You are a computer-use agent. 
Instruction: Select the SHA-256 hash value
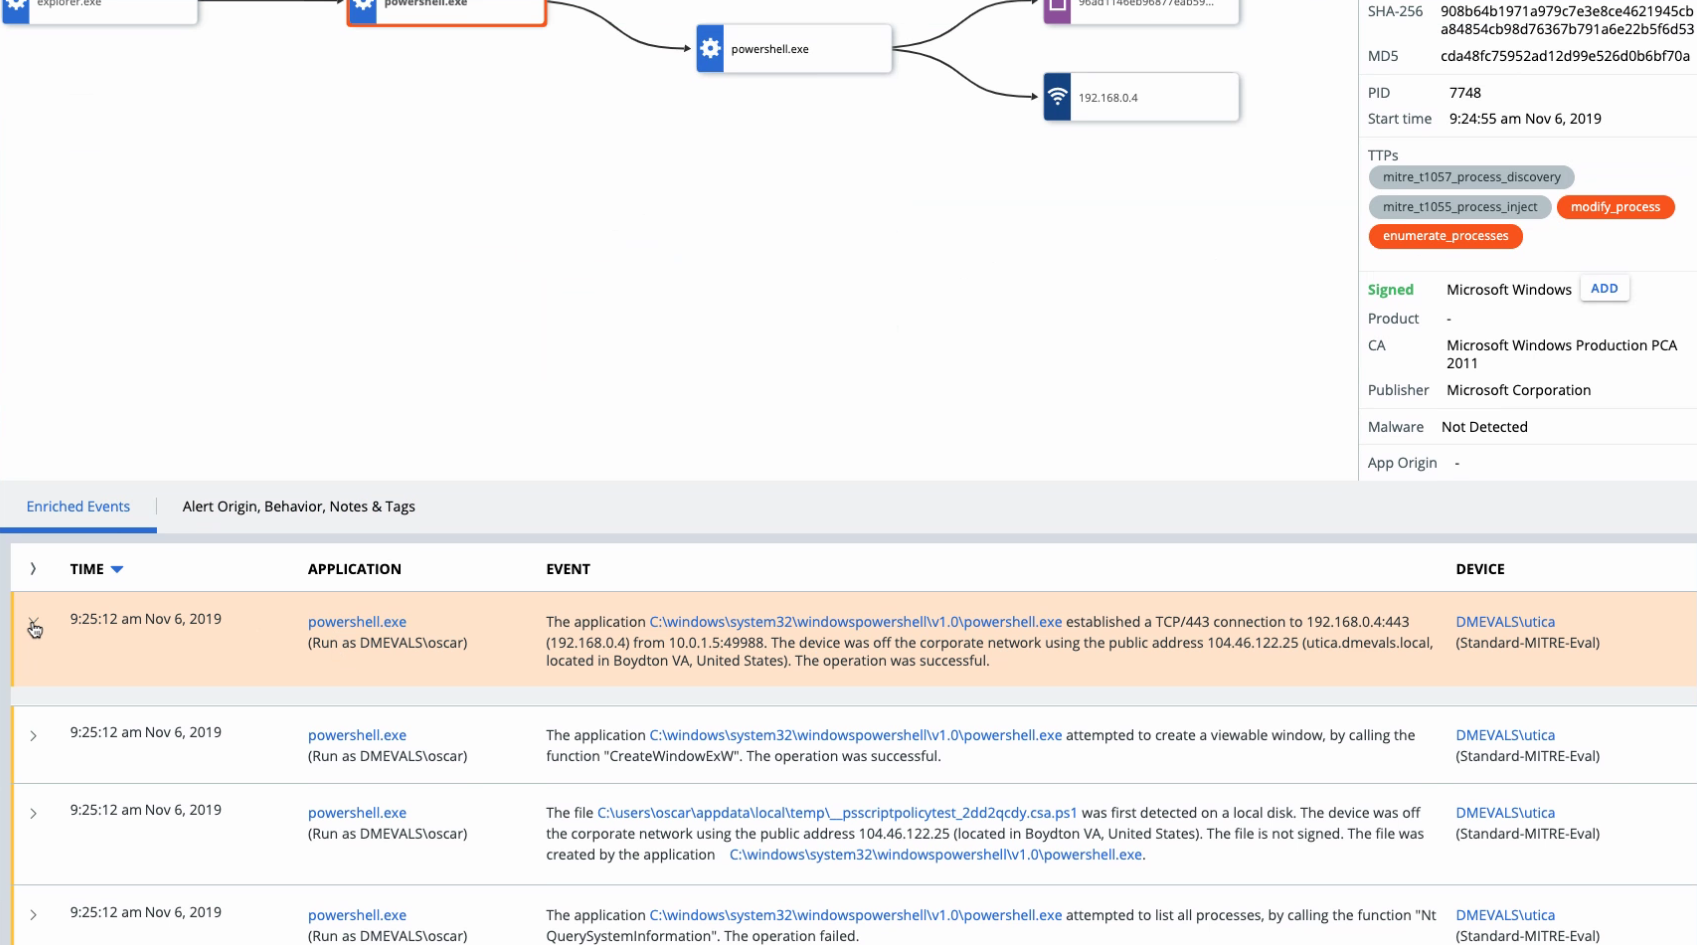coord(1567,20)
